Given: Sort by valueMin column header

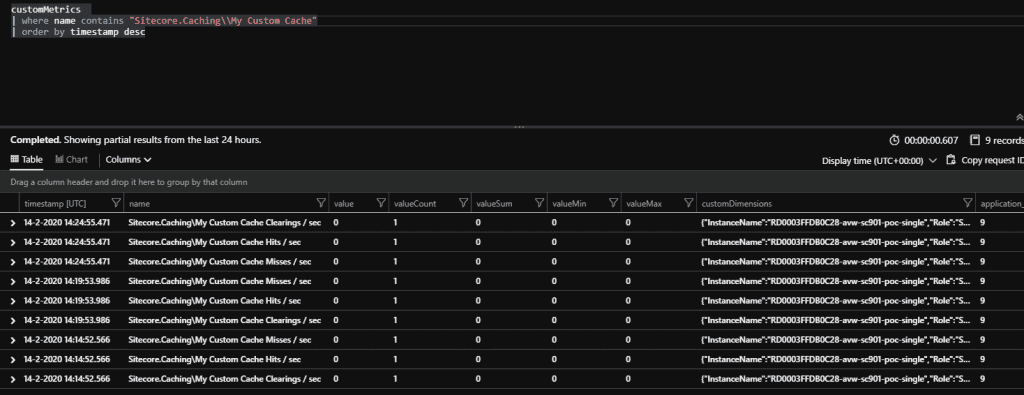Looking at the screenshot, I should pyautogui.click(x=569, y=204).
